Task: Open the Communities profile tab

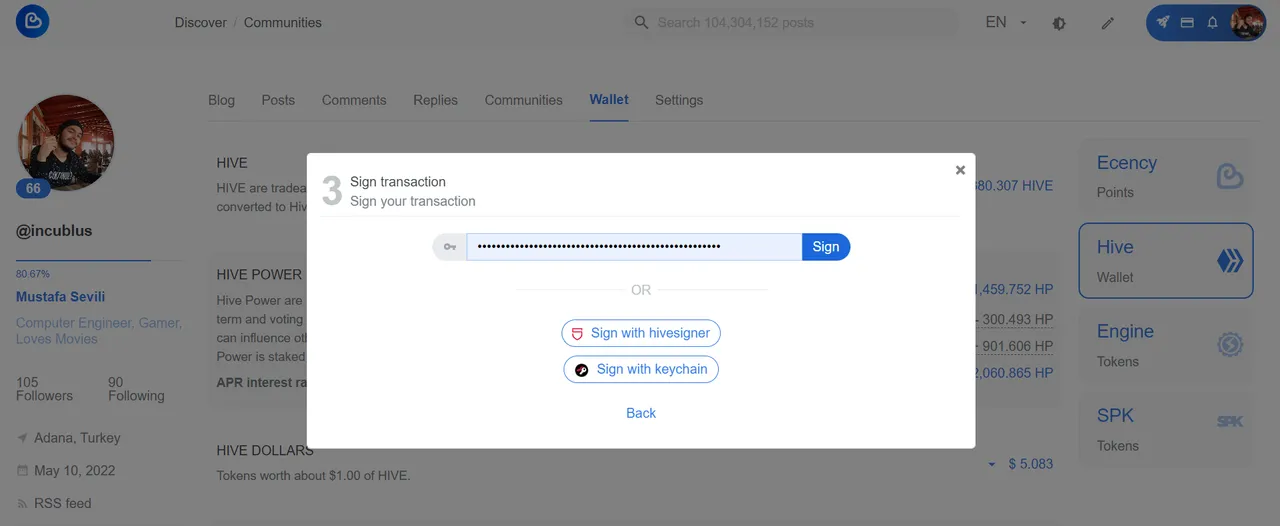Action: point(523,100)
